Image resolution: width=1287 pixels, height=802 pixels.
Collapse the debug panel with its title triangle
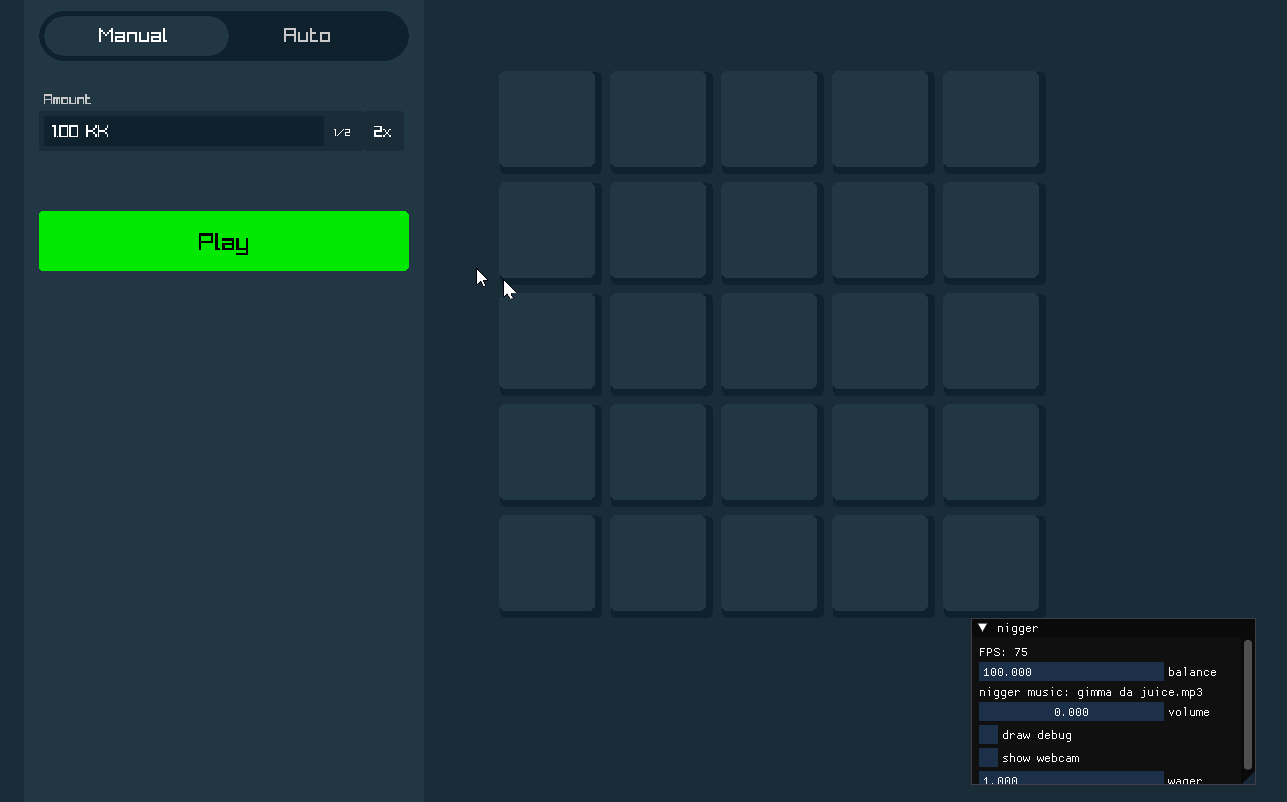click(983, 628)
